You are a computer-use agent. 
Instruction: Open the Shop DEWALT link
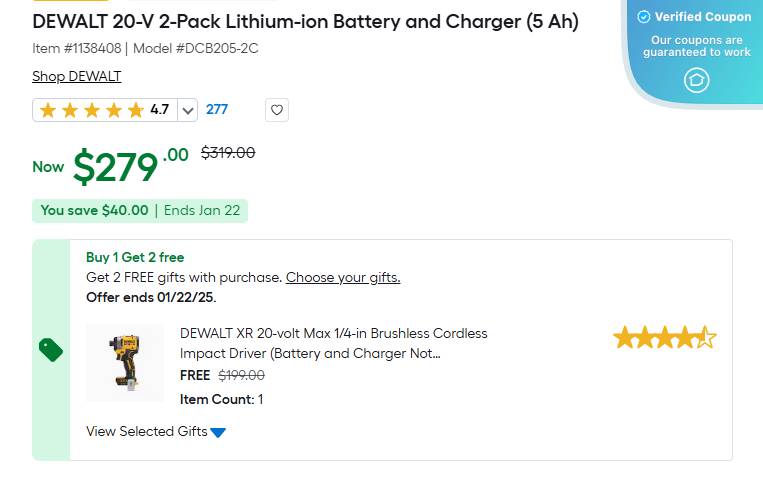pos(76,76)
